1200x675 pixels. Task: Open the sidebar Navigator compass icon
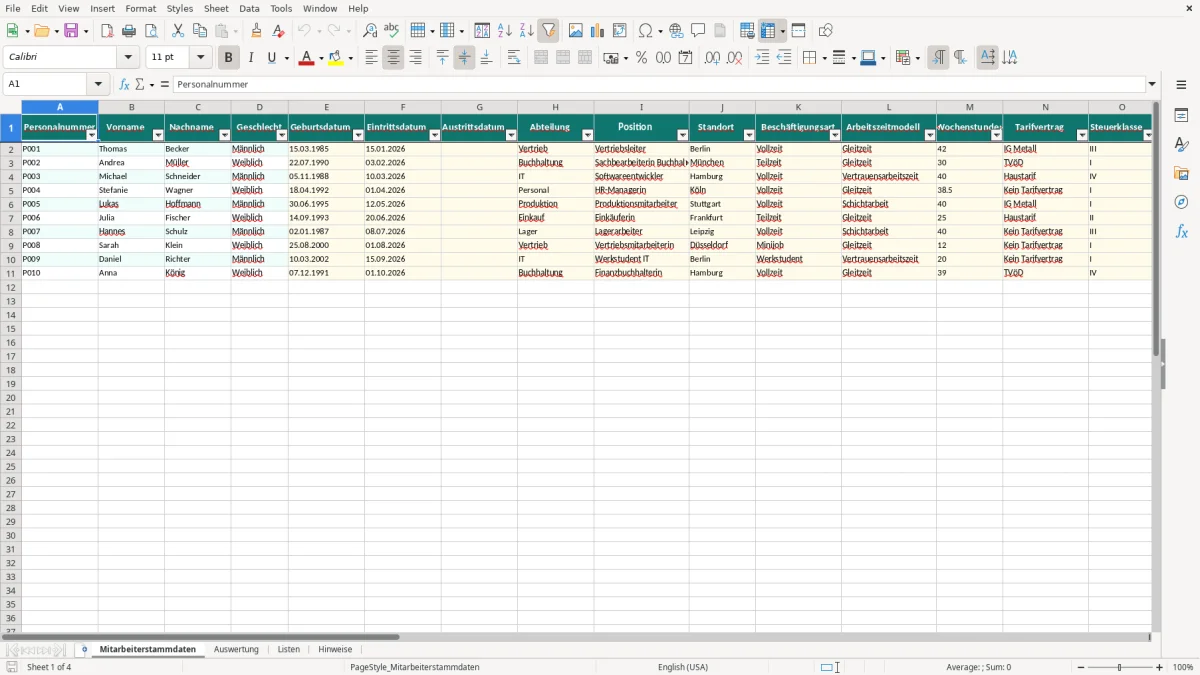tap(1181, 203)
